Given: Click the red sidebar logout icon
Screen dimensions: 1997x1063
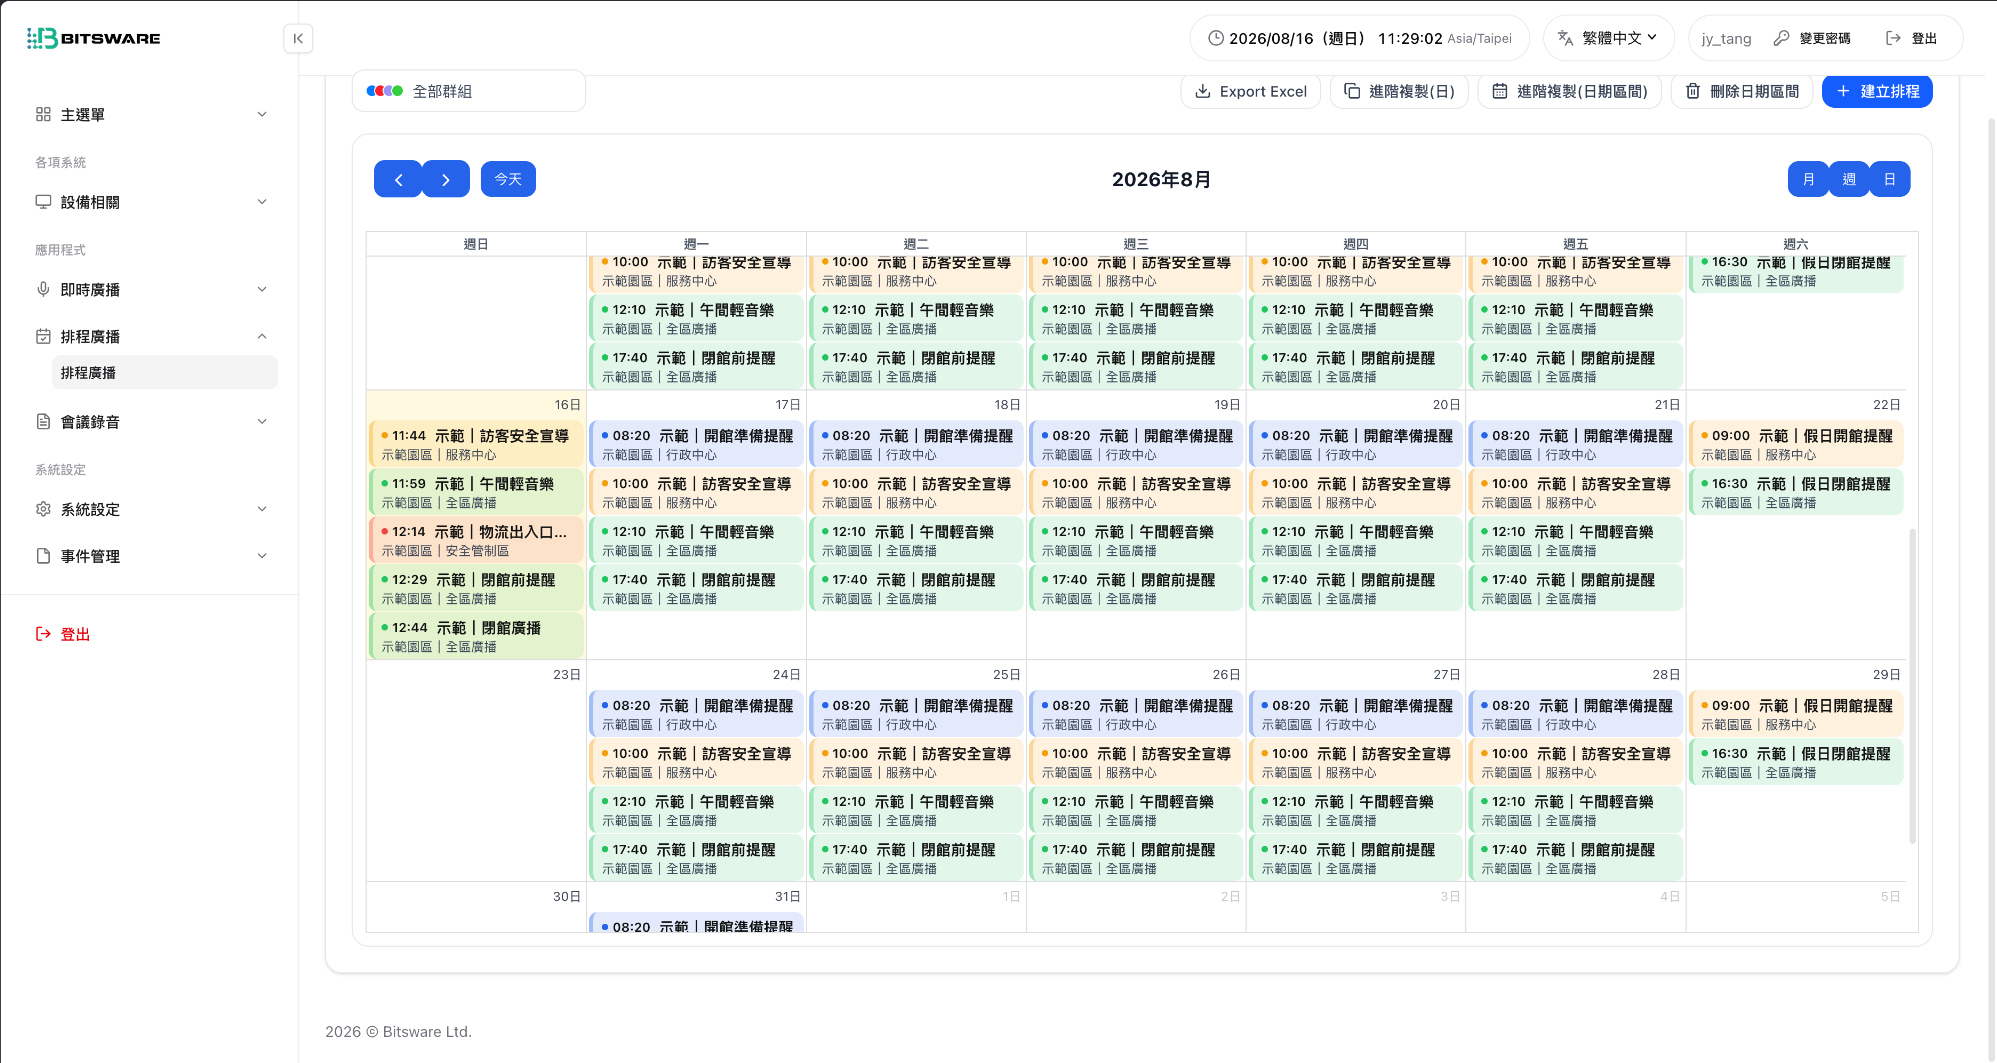Looking at the screenshot, I should click(43, 633).
